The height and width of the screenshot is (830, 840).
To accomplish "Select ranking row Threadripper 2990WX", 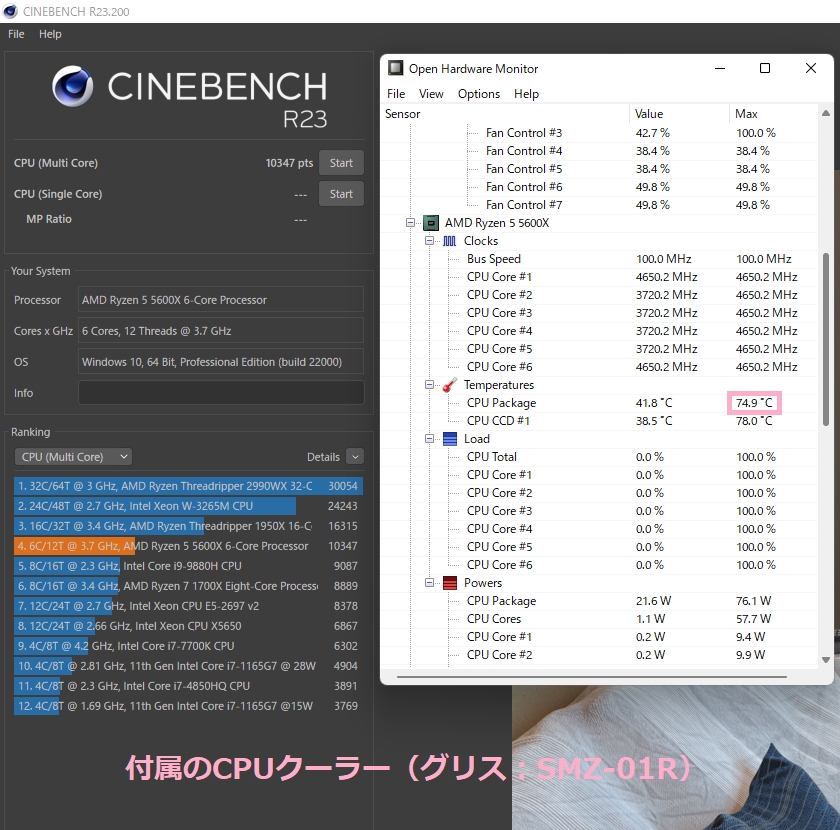I will pyautogui.click(x=188, y=486).
